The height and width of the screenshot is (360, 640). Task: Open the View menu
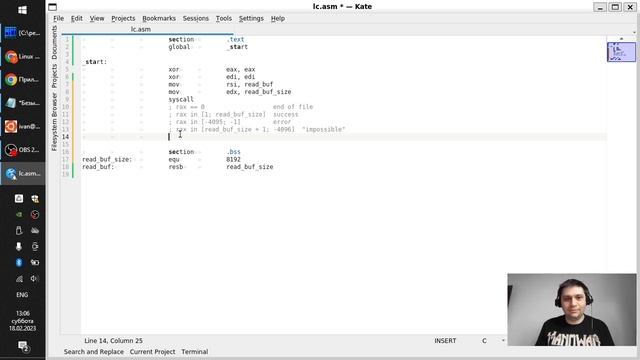[97, 18]
